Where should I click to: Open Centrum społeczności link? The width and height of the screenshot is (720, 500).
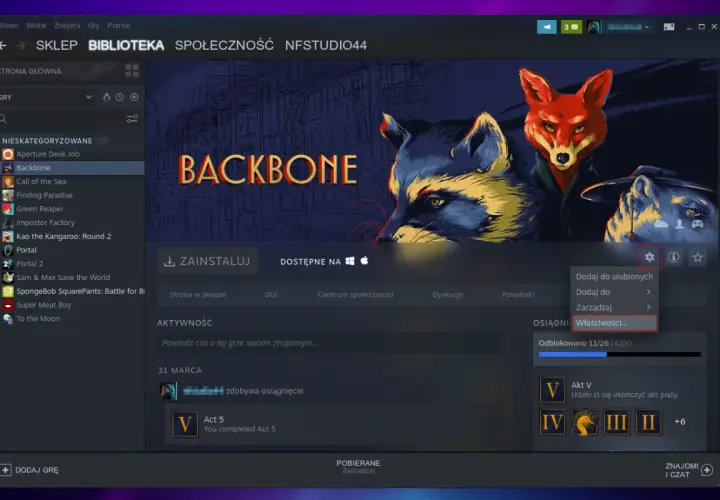(355, 295)
